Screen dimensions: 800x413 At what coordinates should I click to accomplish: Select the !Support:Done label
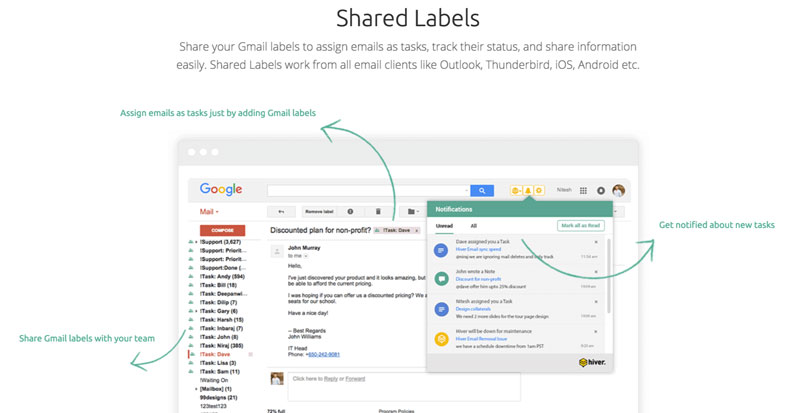222,268
